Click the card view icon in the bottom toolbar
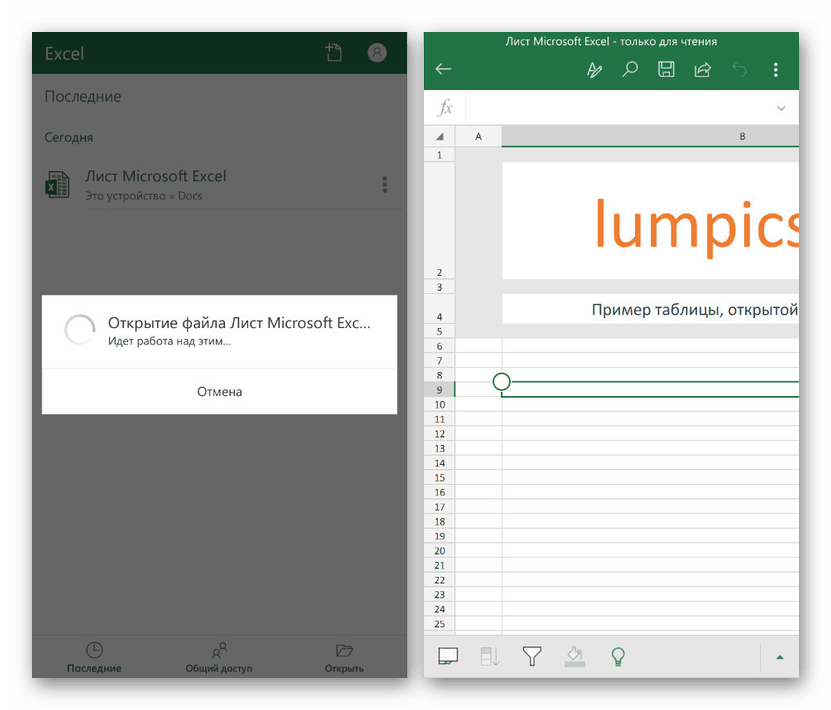Image resolution: width=831 pixels, height=710 pixels. pyautogui.click(x=448, y=656)
